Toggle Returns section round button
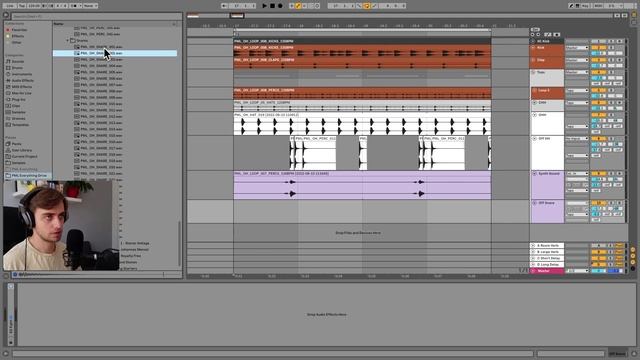 click(633, 256)
